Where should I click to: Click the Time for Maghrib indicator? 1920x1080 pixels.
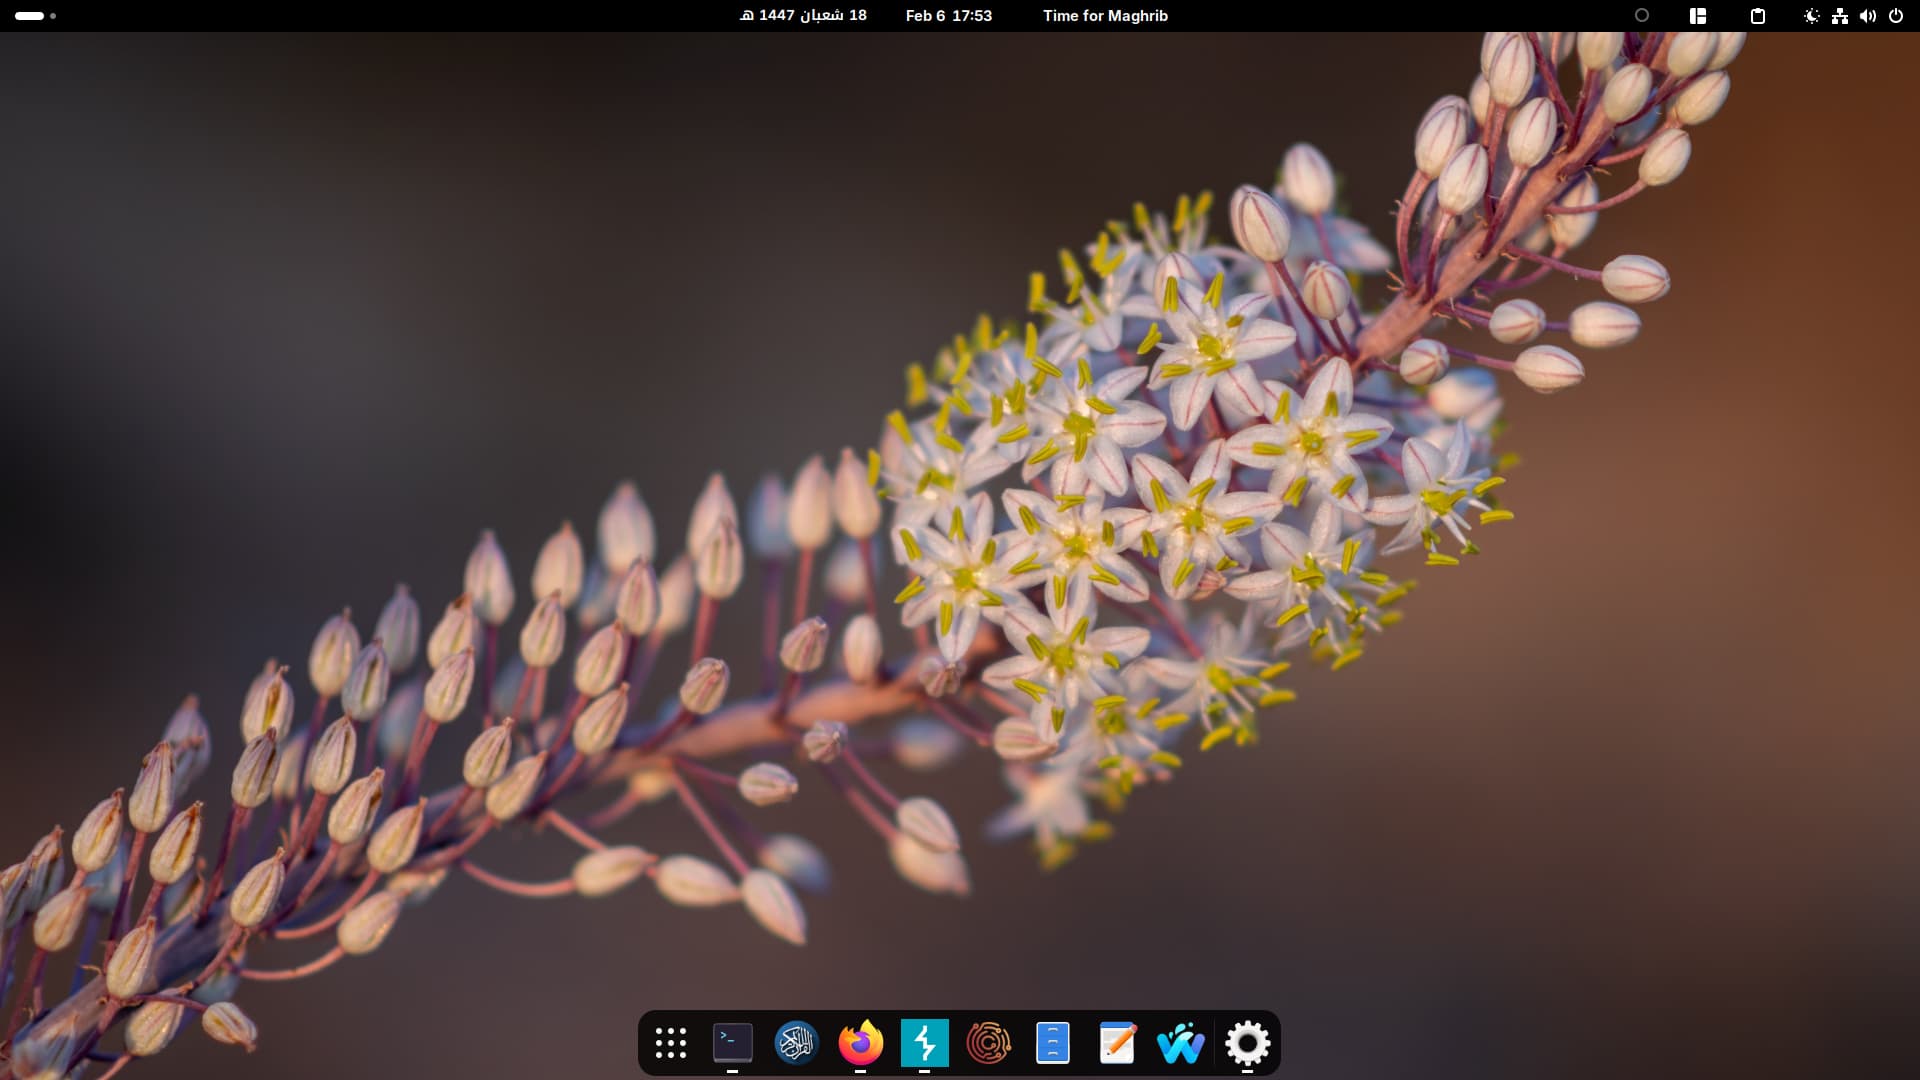point(1105,16)
